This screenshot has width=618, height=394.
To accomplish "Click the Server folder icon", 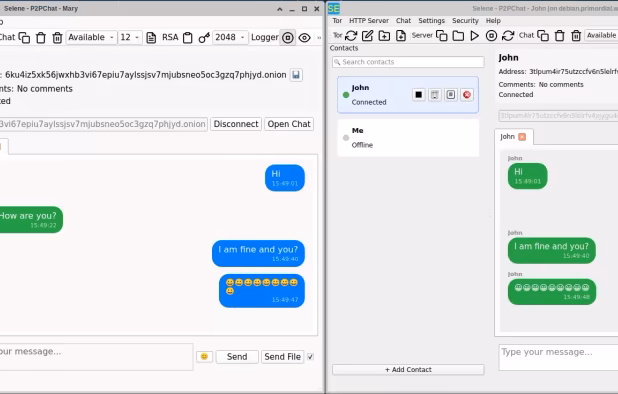I will pyautogui.click(x=458, y=36).
